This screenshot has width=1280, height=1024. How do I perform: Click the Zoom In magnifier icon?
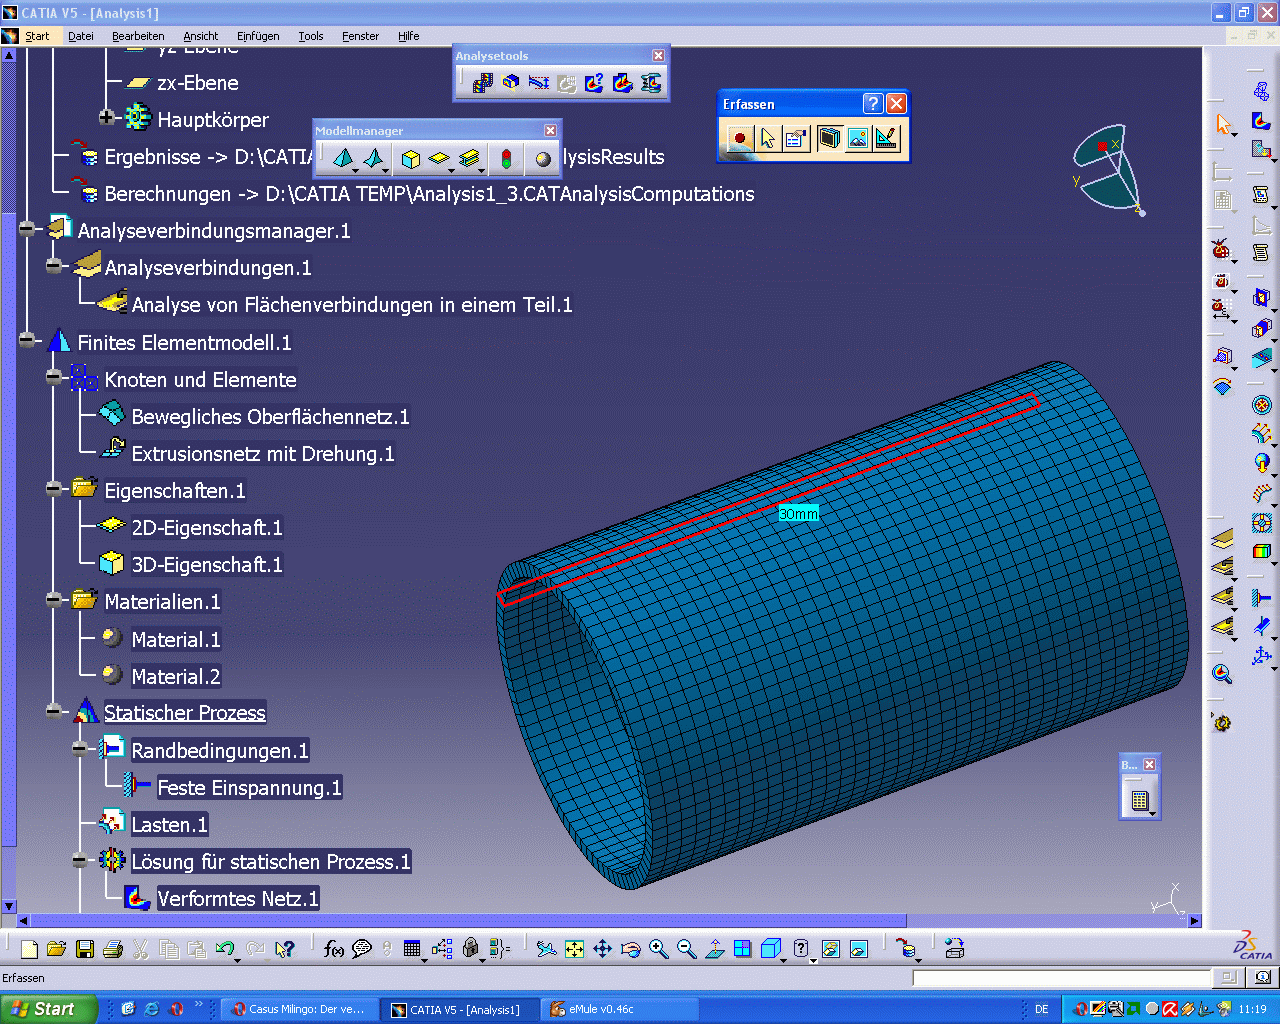point(658,949)
